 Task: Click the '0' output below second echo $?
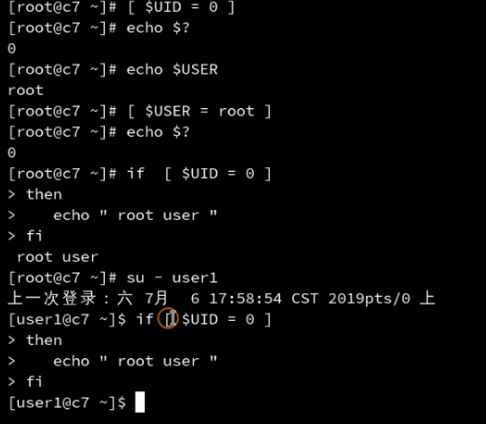pyautogui.click(x=12, y=153)
